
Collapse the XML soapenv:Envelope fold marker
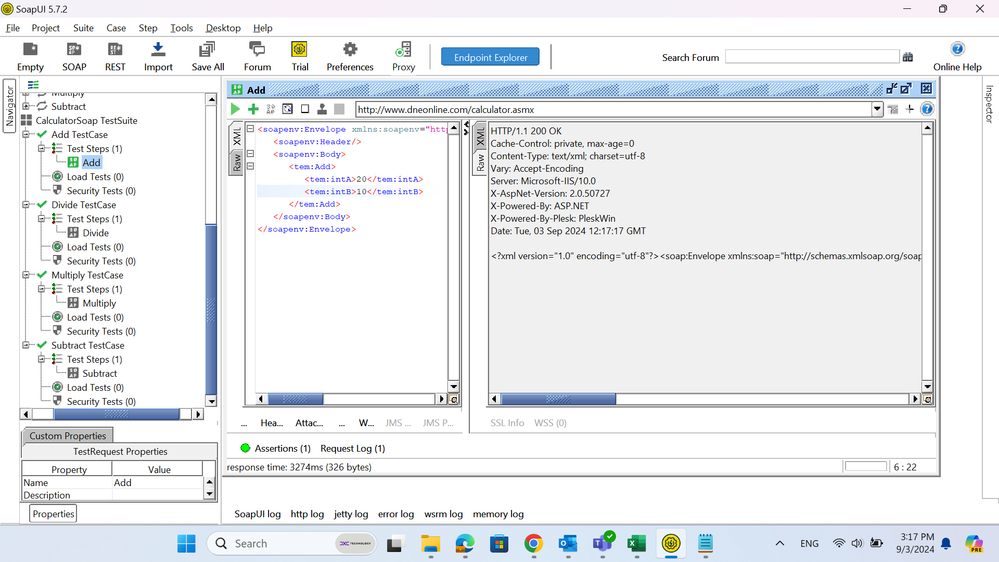251,129
